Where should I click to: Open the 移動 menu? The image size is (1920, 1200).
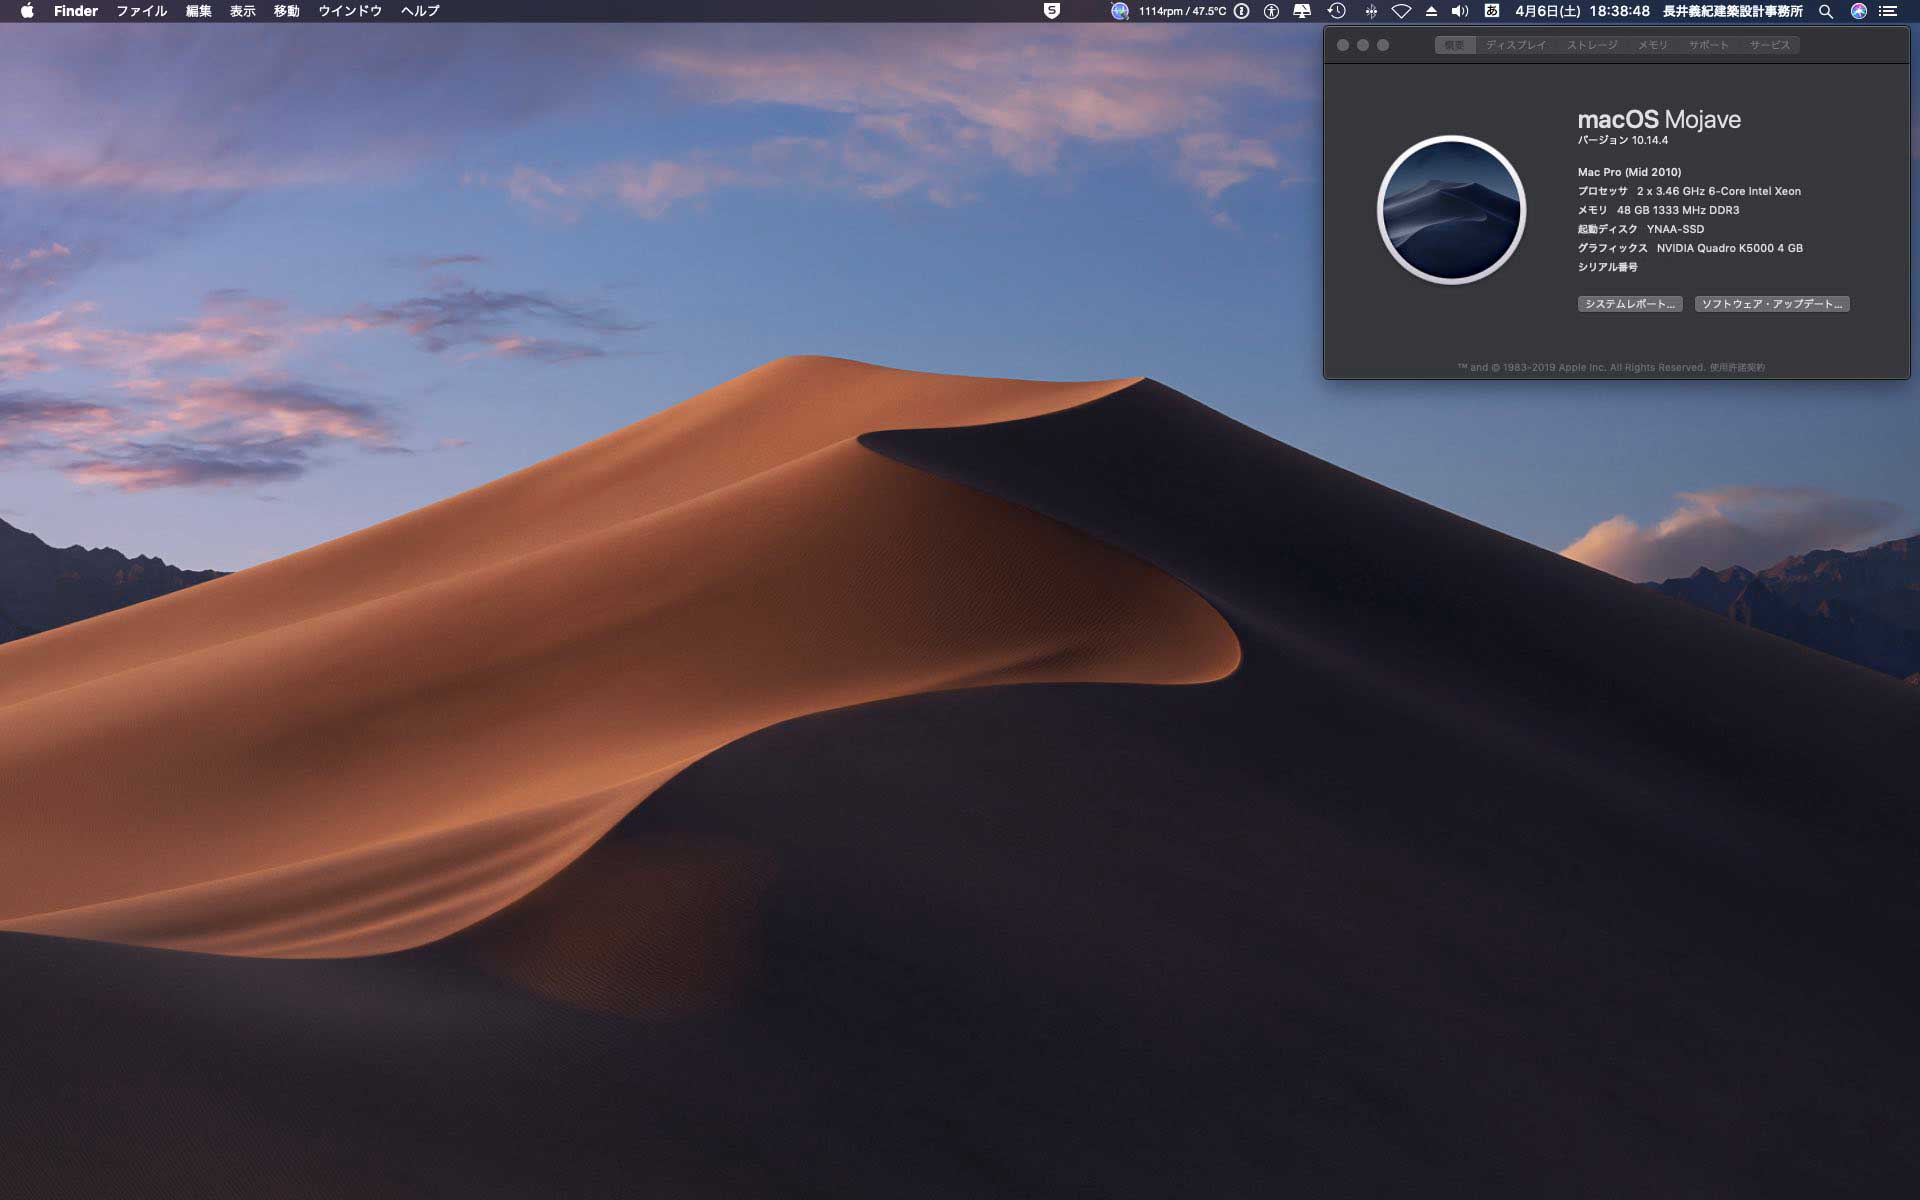[x=286, y=11]
